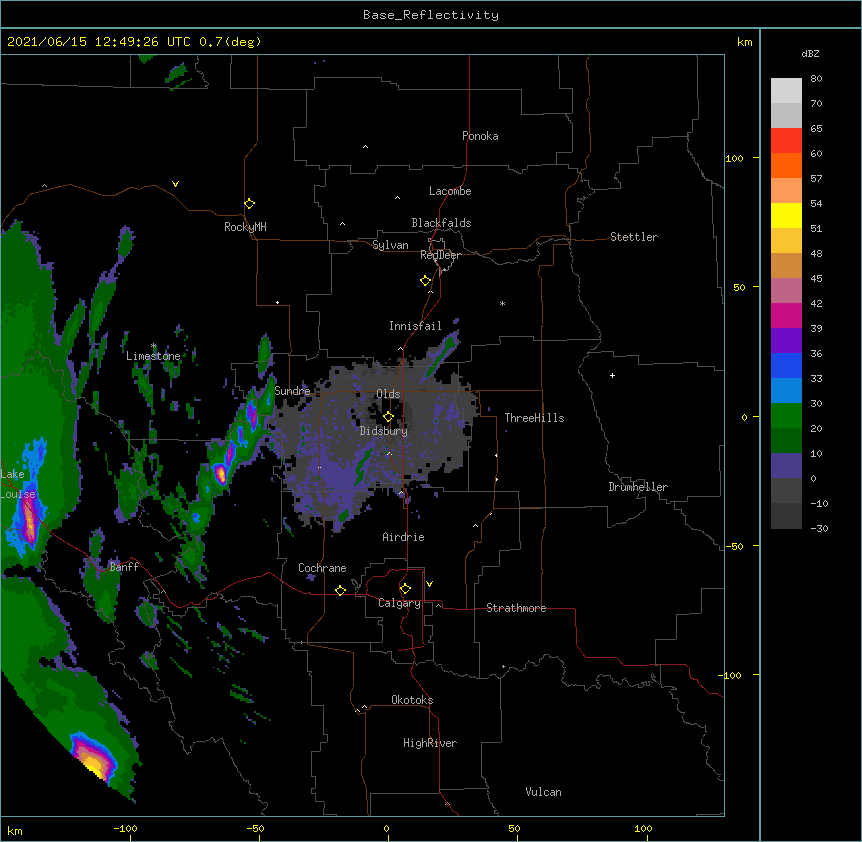Click the 80 dBZ legend value

(x=816, y=79)
